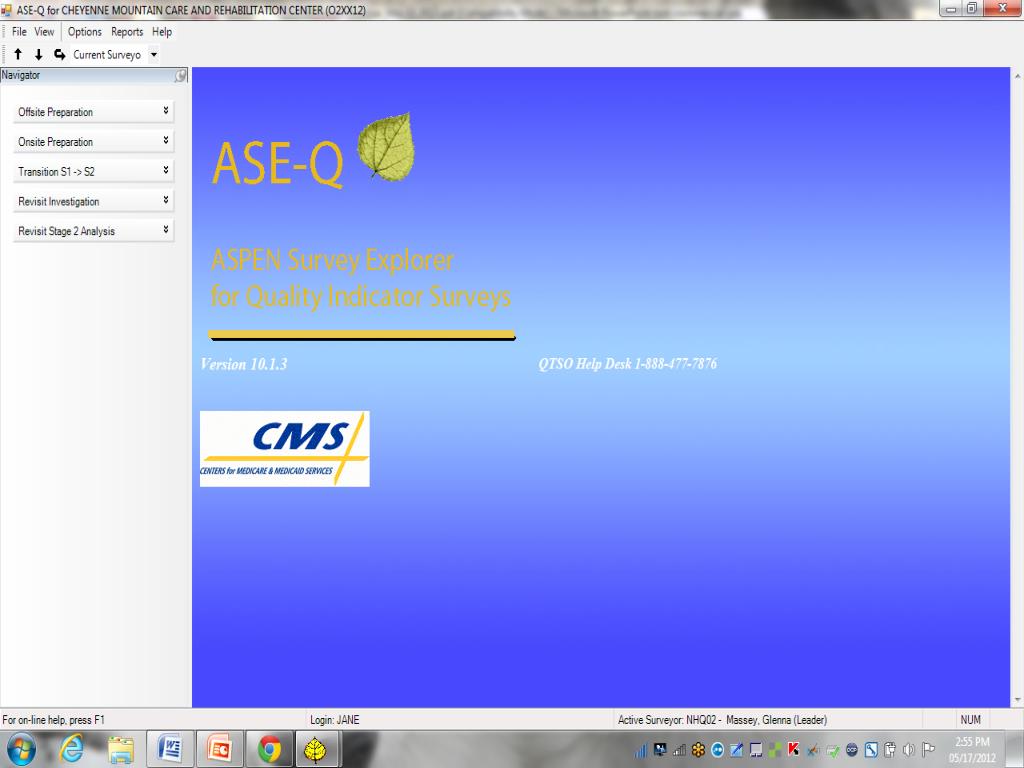The height and width of the screenshot is (768, 1024).
Task: Open Windows Explorer folder in taskbar
Action: (x=121, y=750)
